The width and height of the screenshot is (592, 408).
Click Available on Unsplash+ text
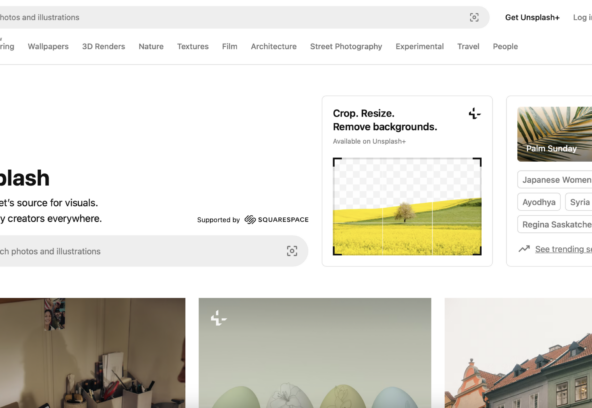point(369,141)
